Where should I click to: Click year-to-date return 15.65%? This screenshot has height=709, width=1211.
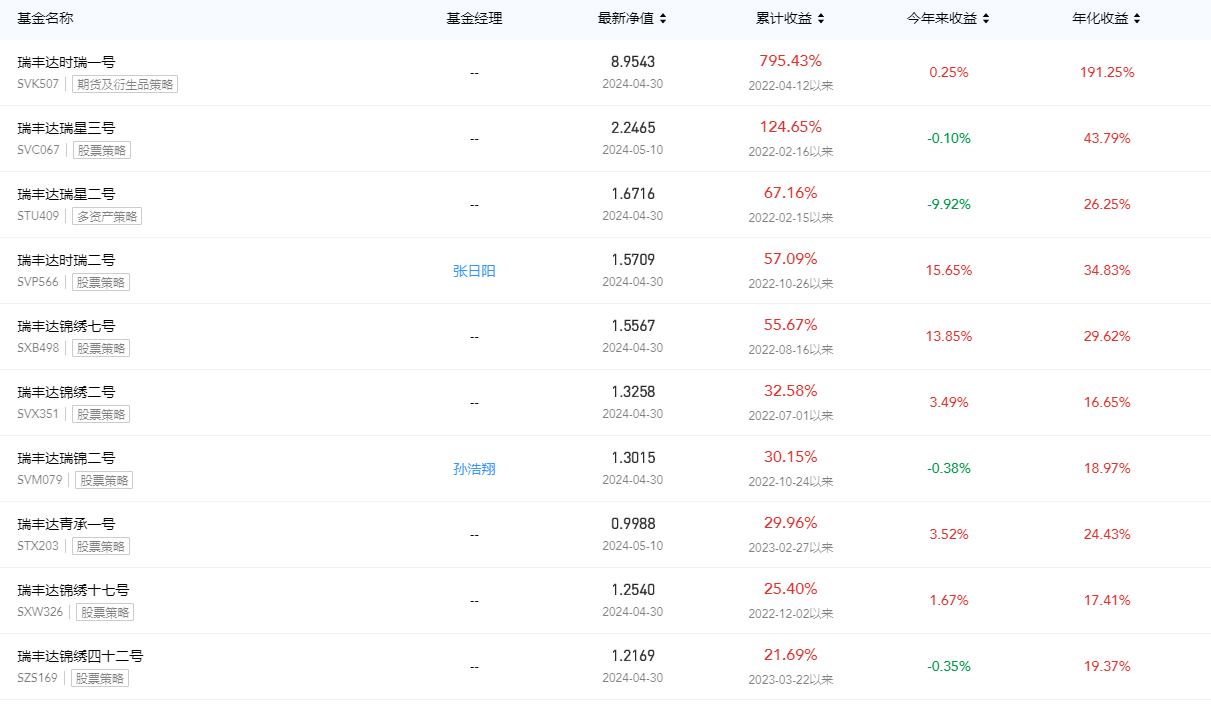click(949, 270)
